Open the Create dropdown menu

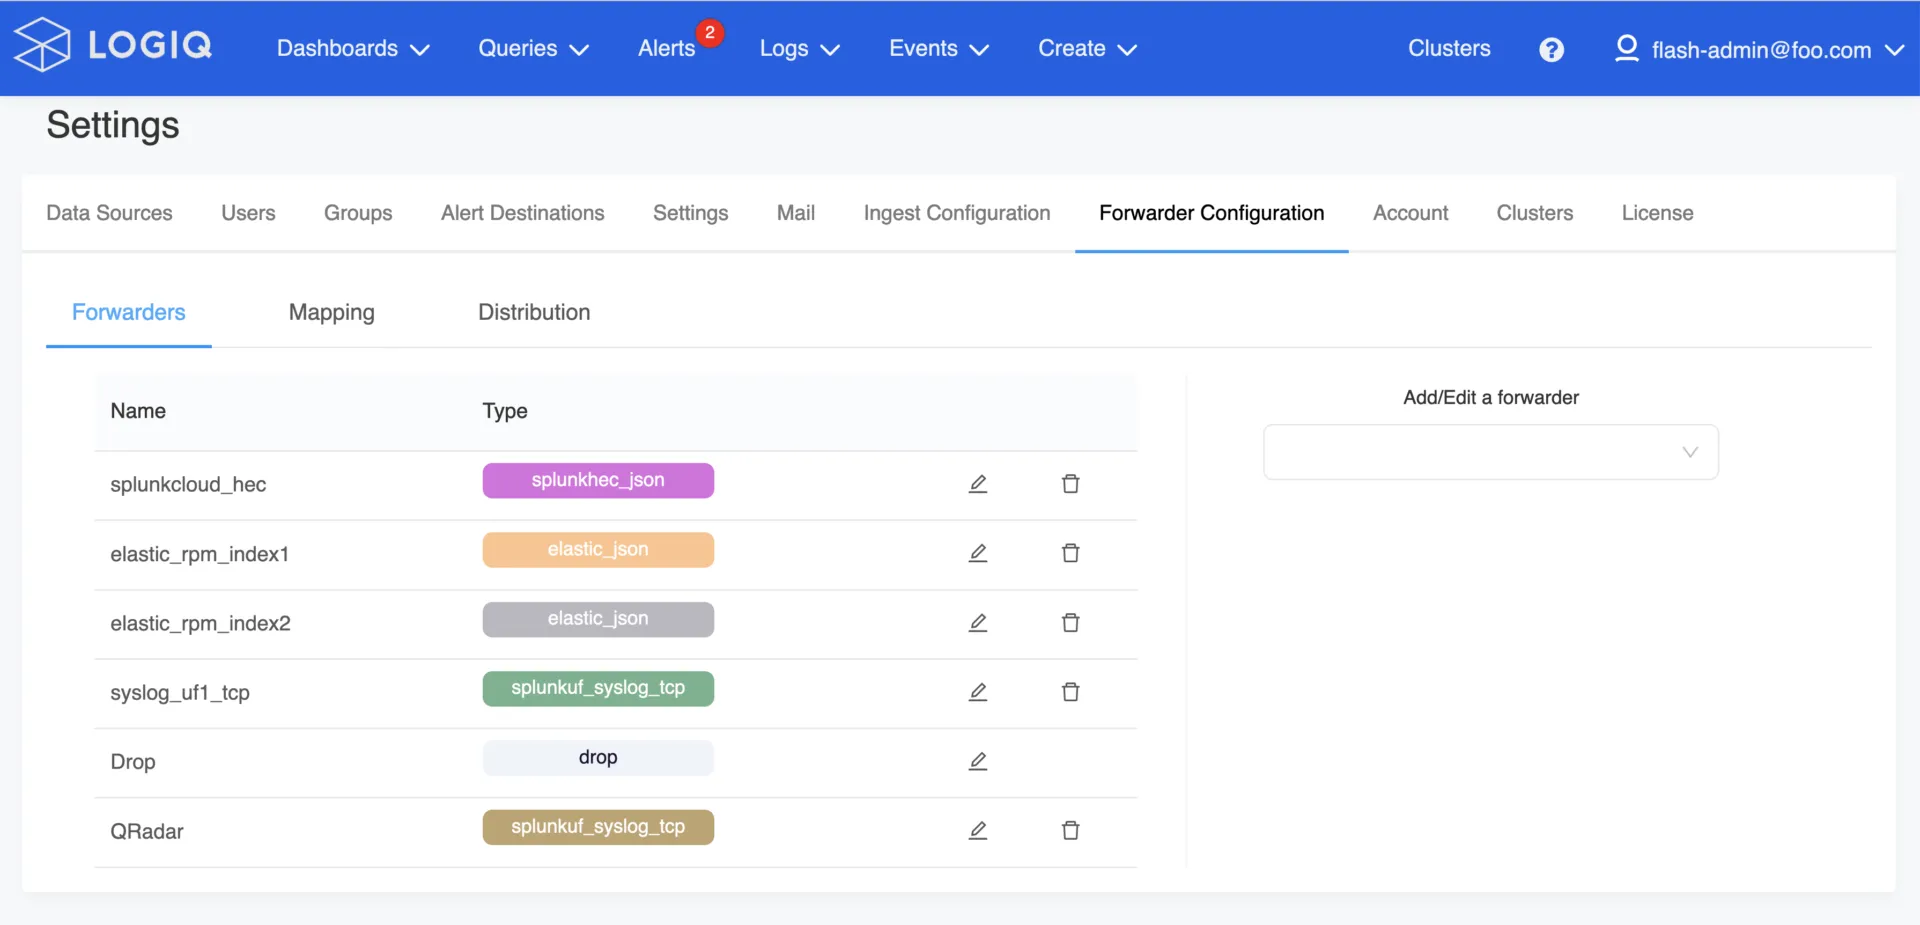coord(1087,48)
